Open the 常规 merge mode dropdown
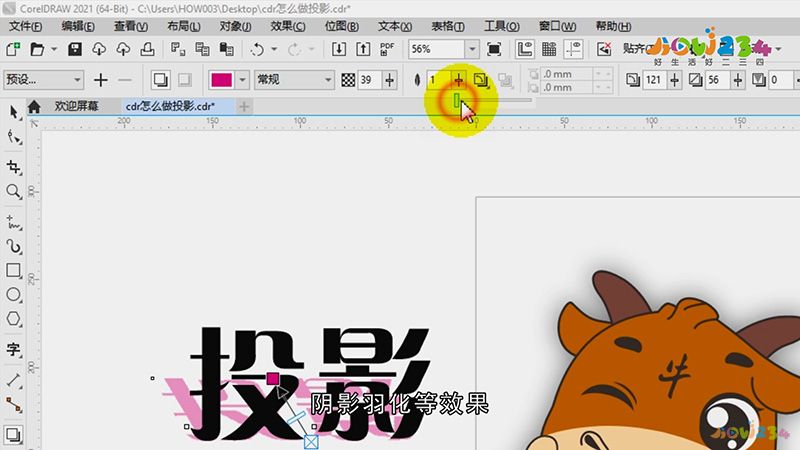The width and height of the screenshot is (800, 450). point(294,80)
